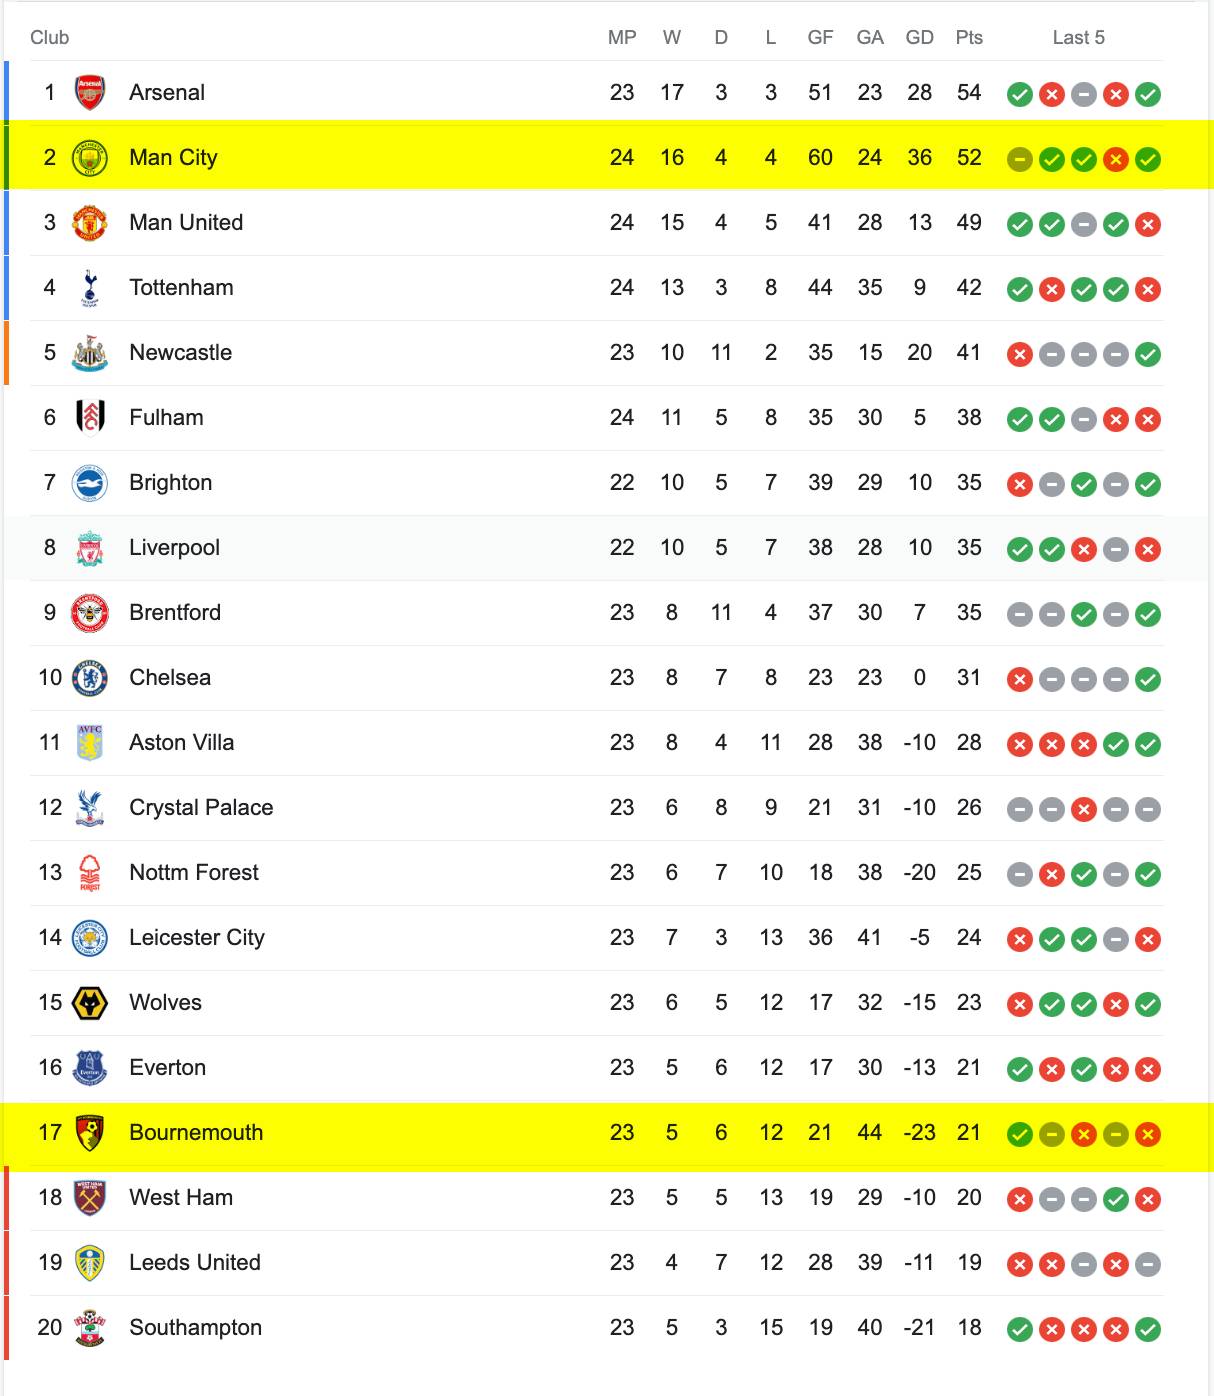The image size is (1214, 1396).
Task: Click the Wolves club crest
Action: pyautogui.click(x=90, y=1003)
